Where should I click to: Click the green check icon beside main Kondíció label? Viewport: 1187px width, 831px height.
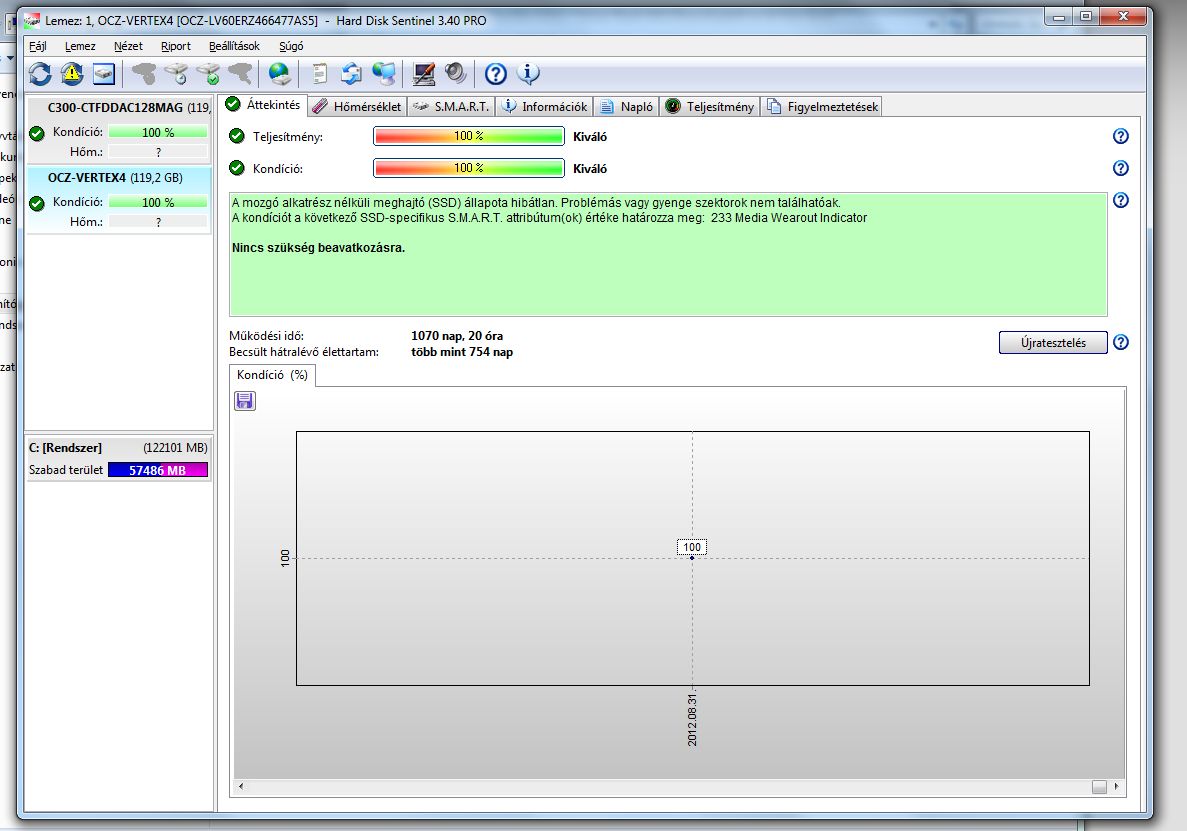[x=237, y=168]
